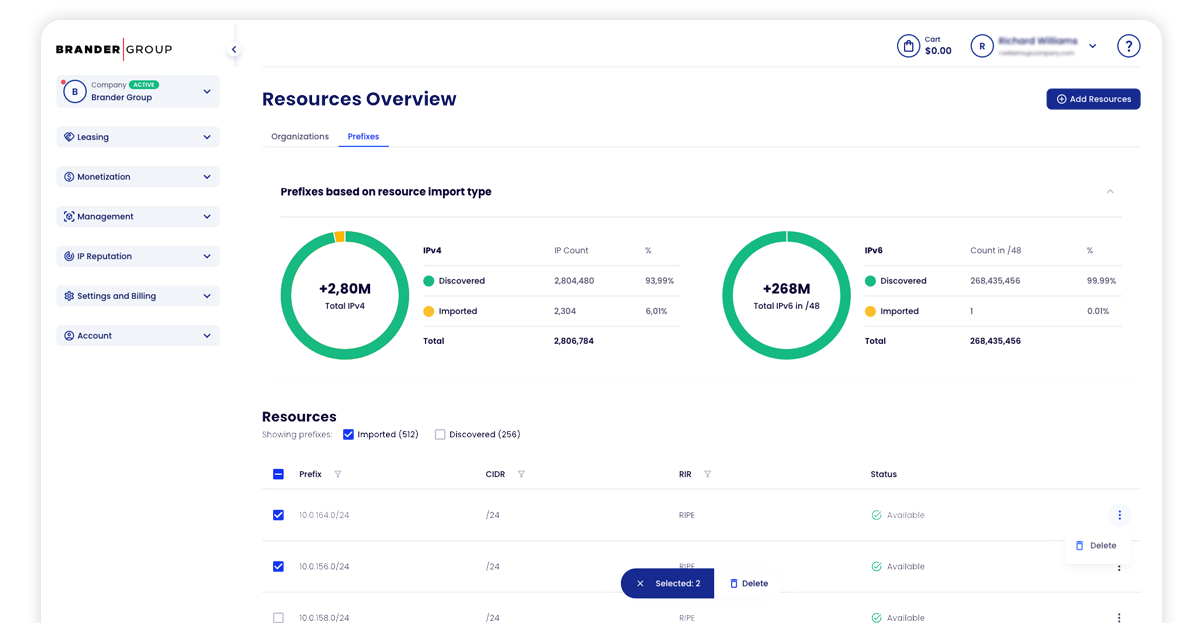The width and height of the screenshot is (1200, 623).
Task: Apply the Prefix column filter
Action: (340, 474)
